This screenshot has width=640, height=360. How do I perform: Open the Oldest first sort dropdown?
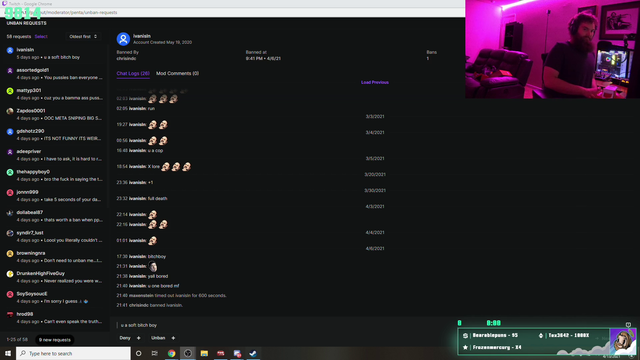click(x=83, y=37)
